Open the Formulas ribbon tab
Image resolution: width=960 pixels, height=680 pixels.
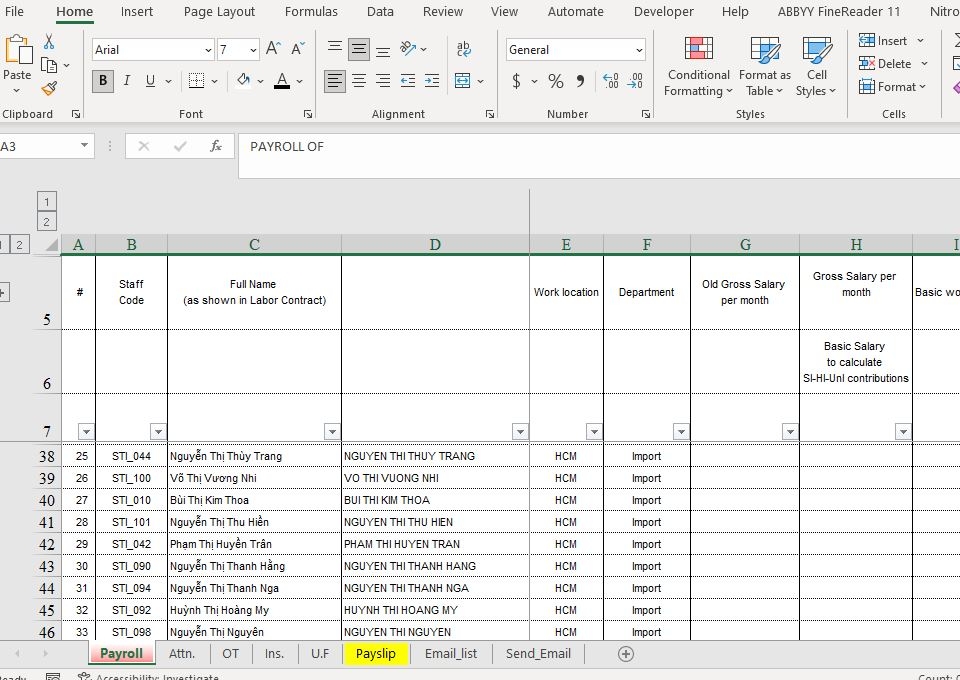click(311, 12)
